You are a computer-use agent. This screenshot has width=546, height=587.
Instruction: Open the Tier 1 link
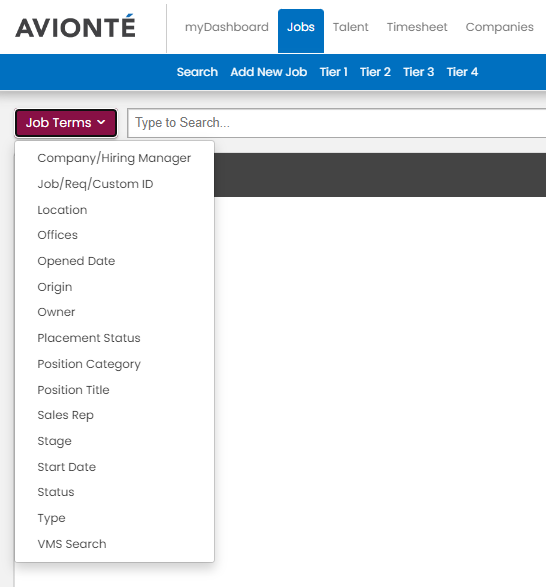(333, 72)
